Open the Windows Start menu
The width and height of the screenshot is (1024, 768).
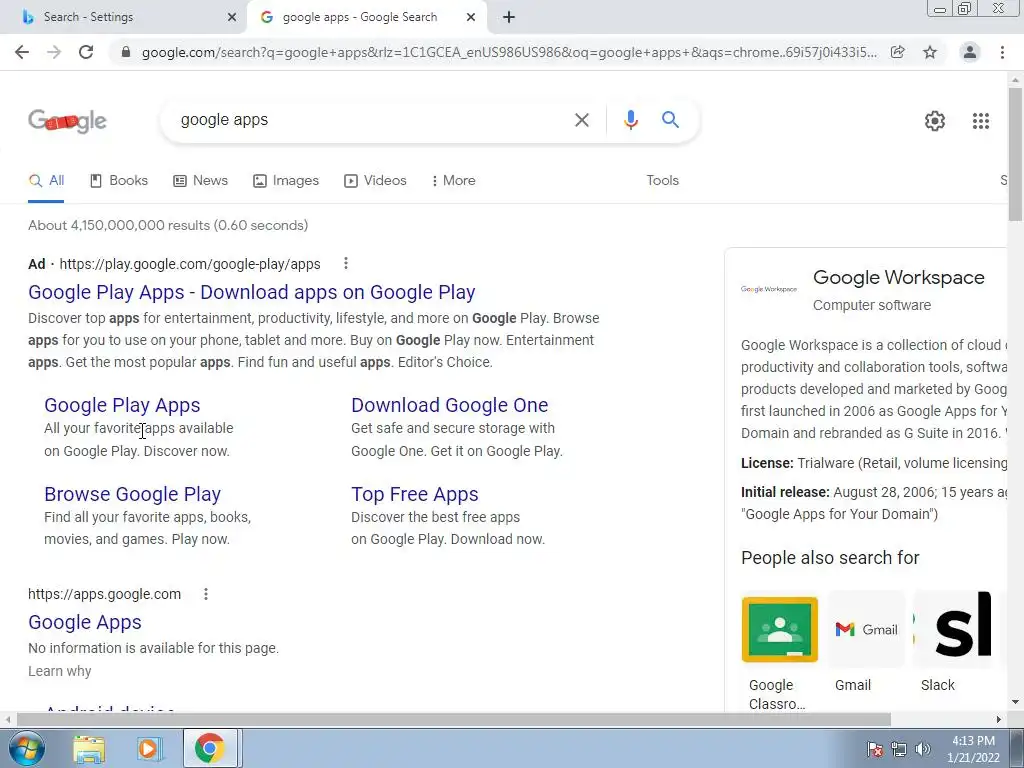[x=26, y=748]
